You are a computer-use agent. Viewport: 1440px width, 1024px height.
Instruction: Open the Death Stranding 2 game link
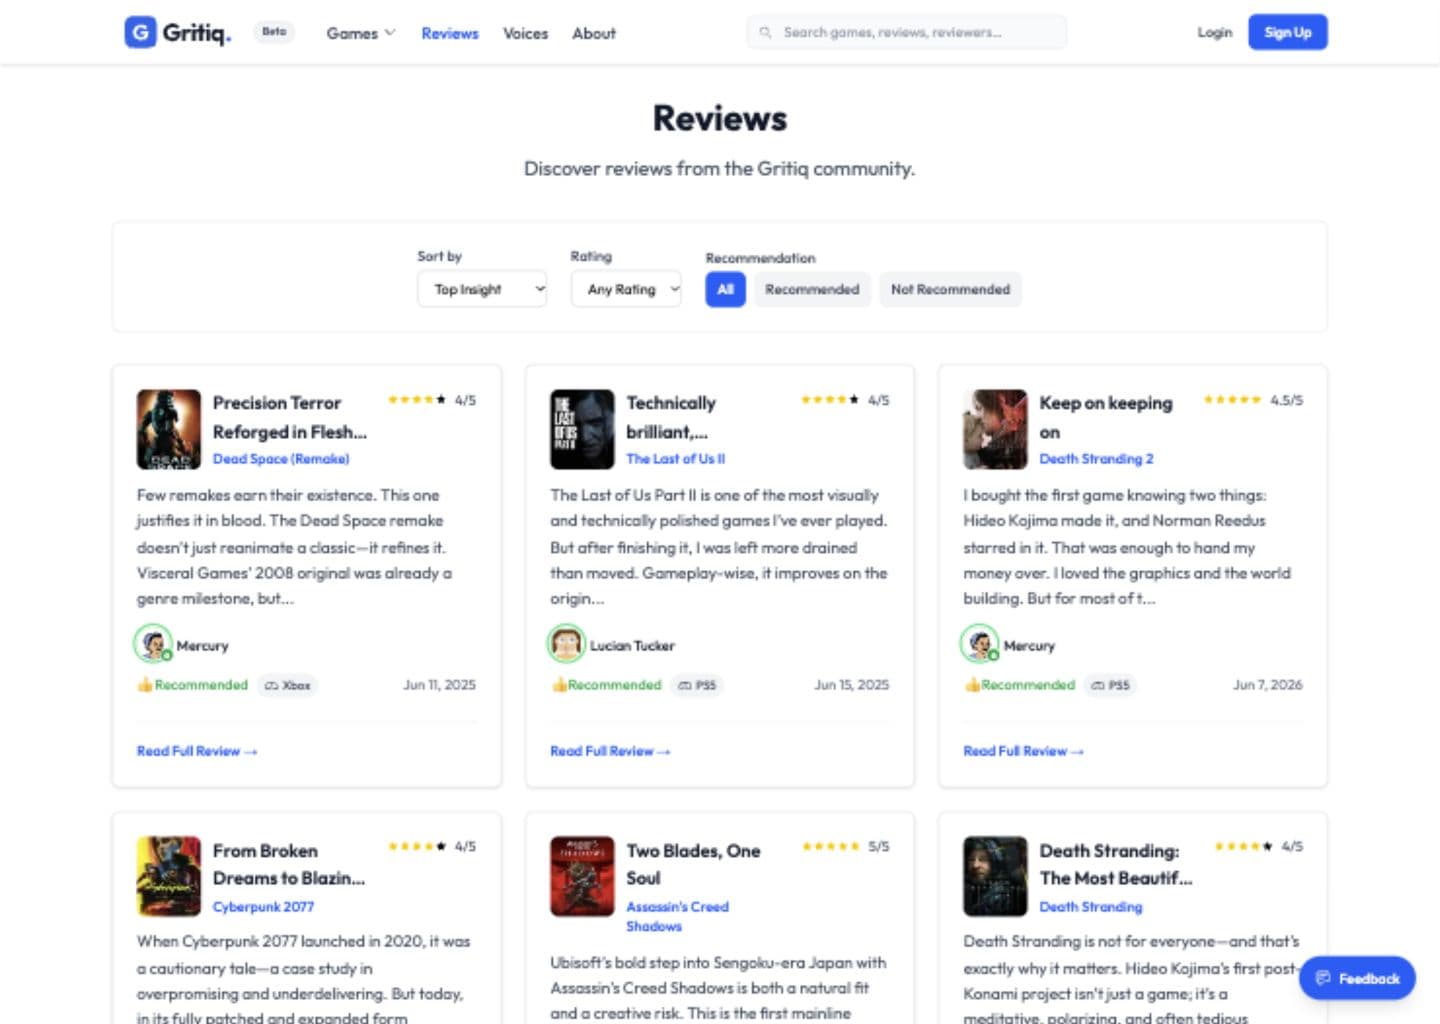1096,459
